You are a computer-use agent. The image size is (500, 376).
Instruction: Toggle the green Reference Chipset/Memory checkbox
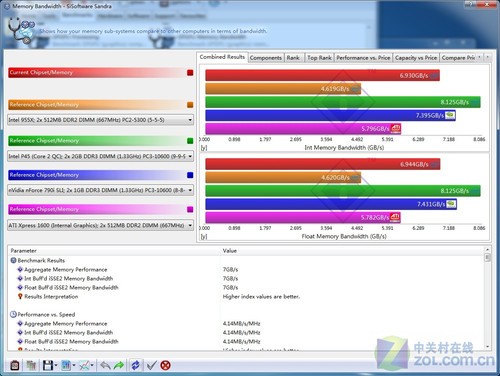coord(190,141)
